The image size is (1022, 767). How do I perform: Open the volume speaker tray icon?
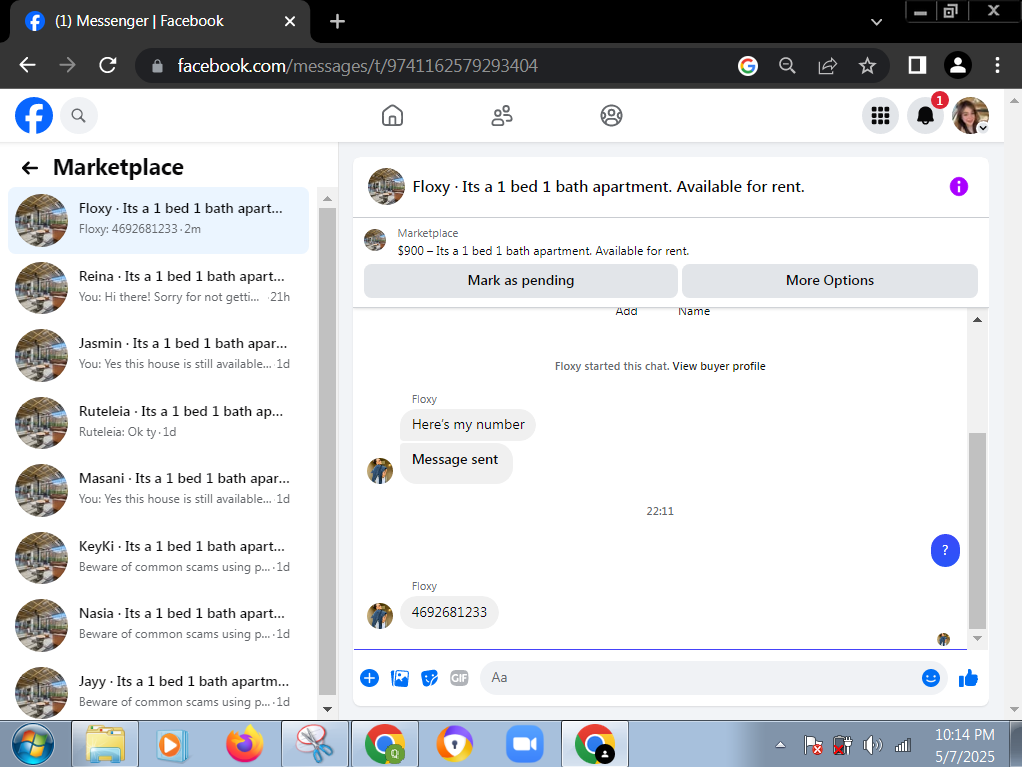872,745
